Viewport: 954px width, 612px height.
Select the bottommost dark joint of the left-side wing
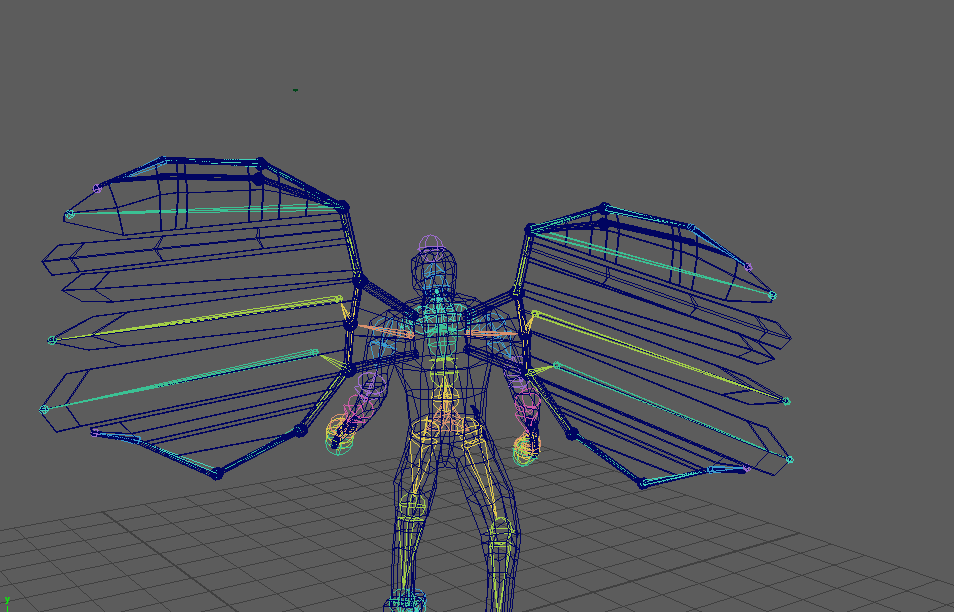(x=217, y=474)
